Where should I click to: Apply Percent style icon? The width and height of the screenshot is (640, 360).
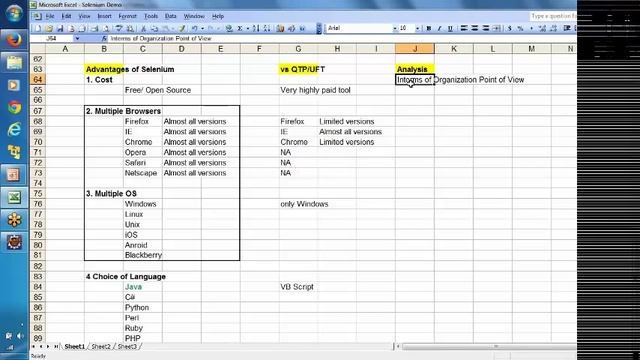tap(520, 28)
